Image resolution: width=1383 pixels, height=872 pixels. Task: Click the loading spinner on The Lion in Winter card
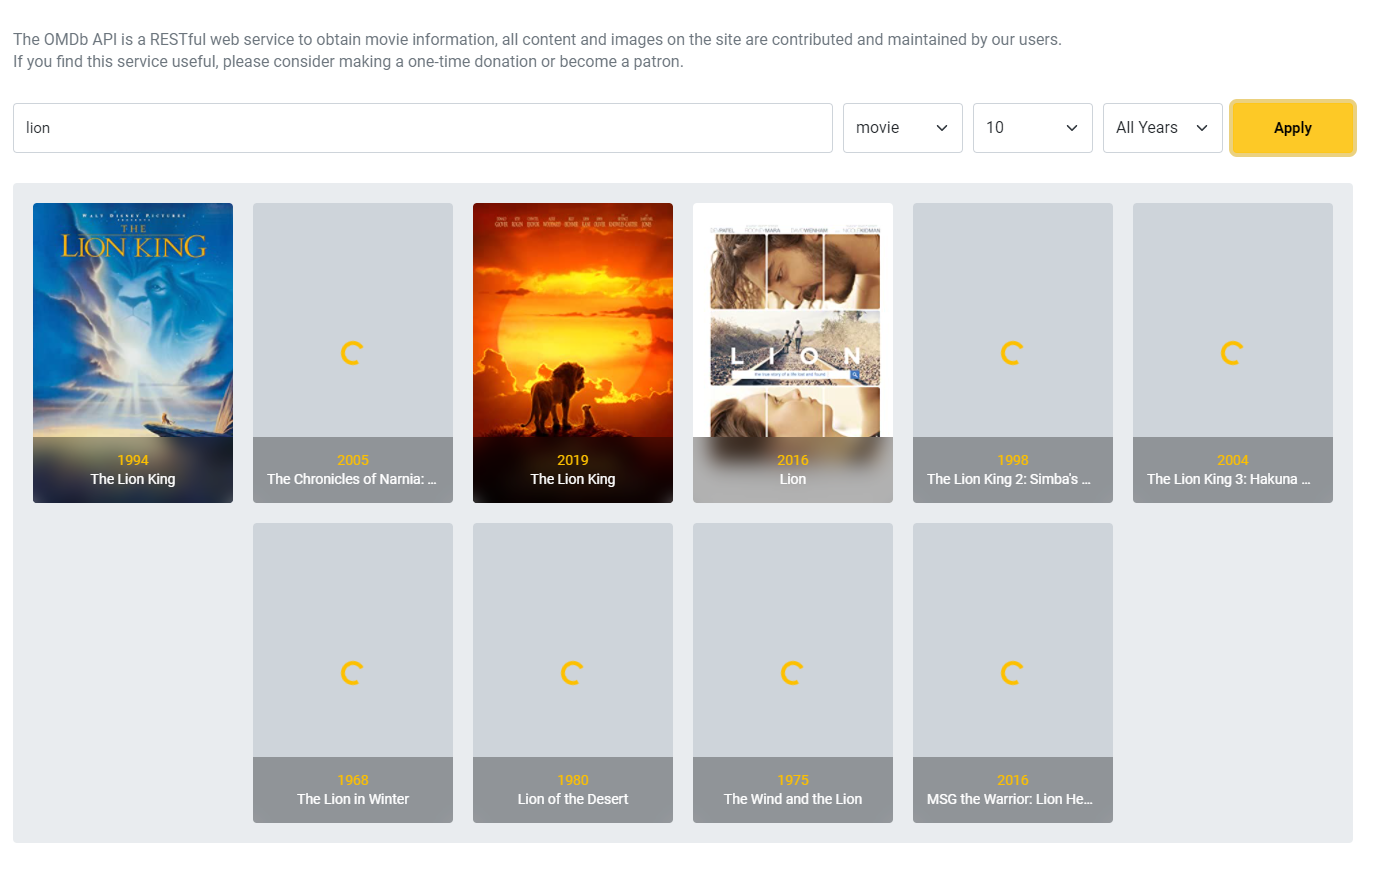point(352,673)
